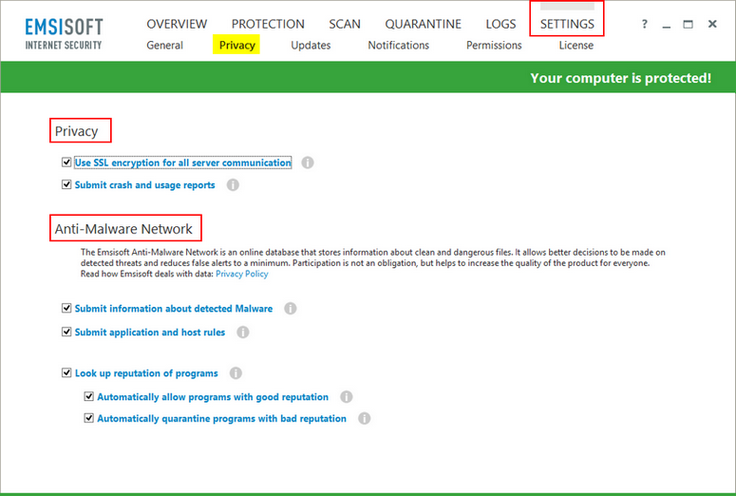Click 'Your computer is protected!' status banner
Screen dimensions: 736x496
(621, 78)
